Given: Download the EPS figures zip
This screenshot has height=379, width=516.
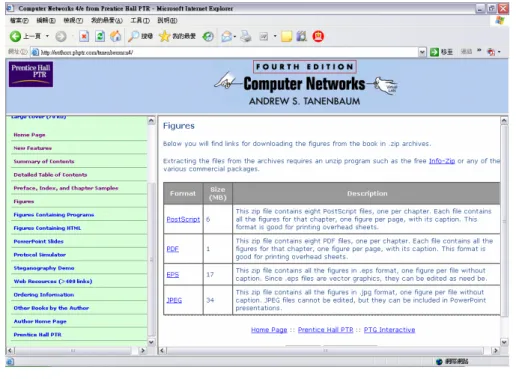Looking at the screenshot, I should [x=173, y=275].
